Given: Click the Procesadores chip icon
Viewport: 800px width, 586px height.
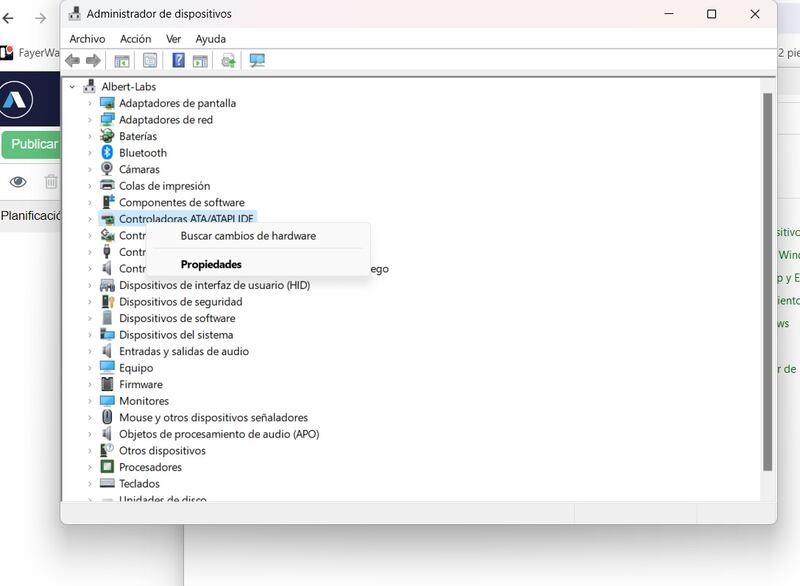Looking at the screenshot, I should [x=107, y=467].
